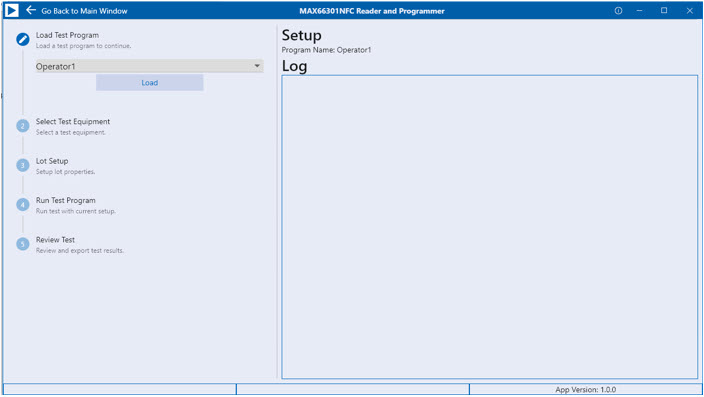Click the back arrow icon
Image resolution: width=704 pixels, height=397 pixels.
coord(31,10)
